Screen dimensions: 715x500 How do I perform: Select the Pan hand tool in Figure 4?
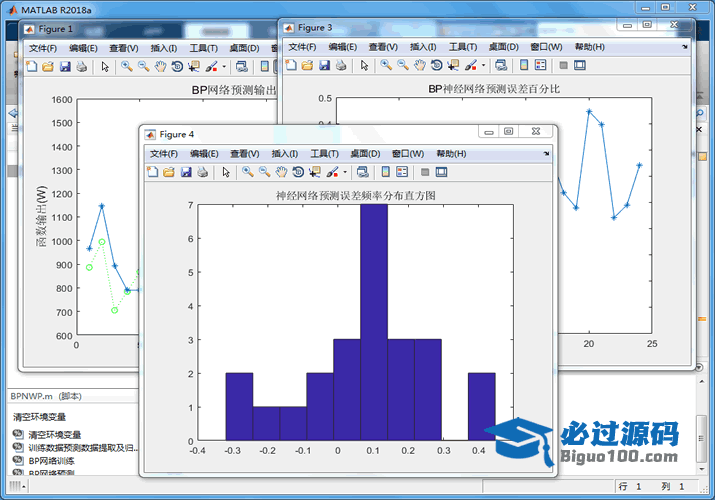(x=281, y=172)
